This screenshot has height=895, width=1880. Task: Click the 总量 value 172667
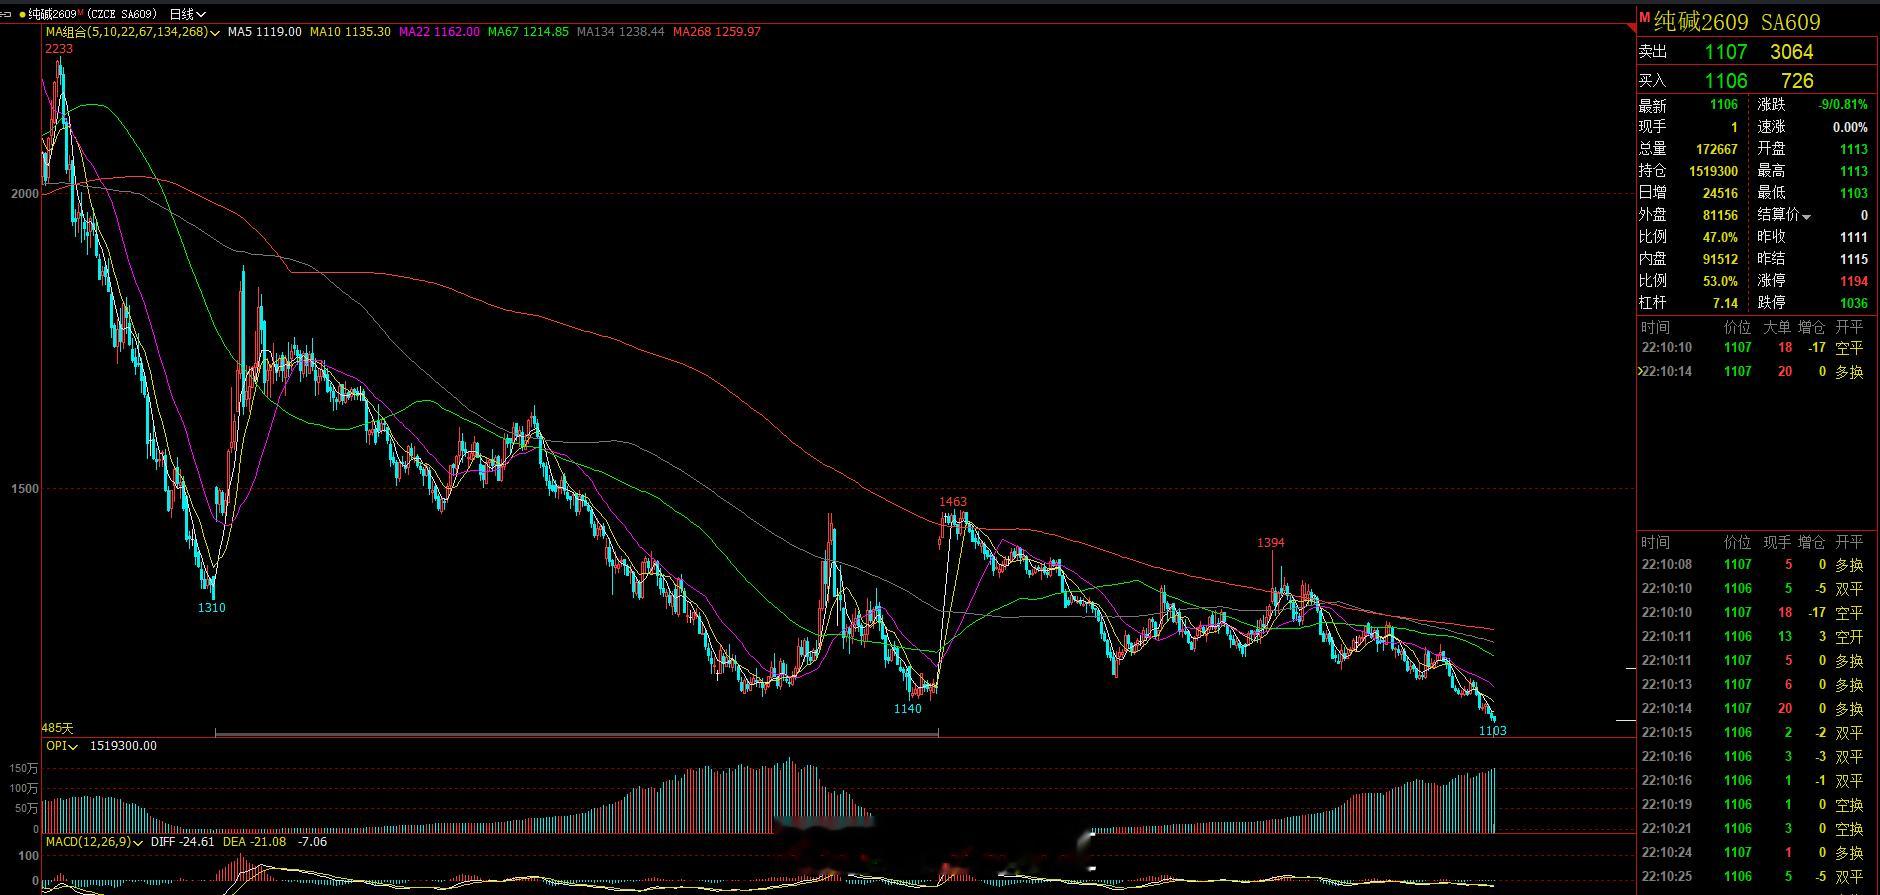1716,149
